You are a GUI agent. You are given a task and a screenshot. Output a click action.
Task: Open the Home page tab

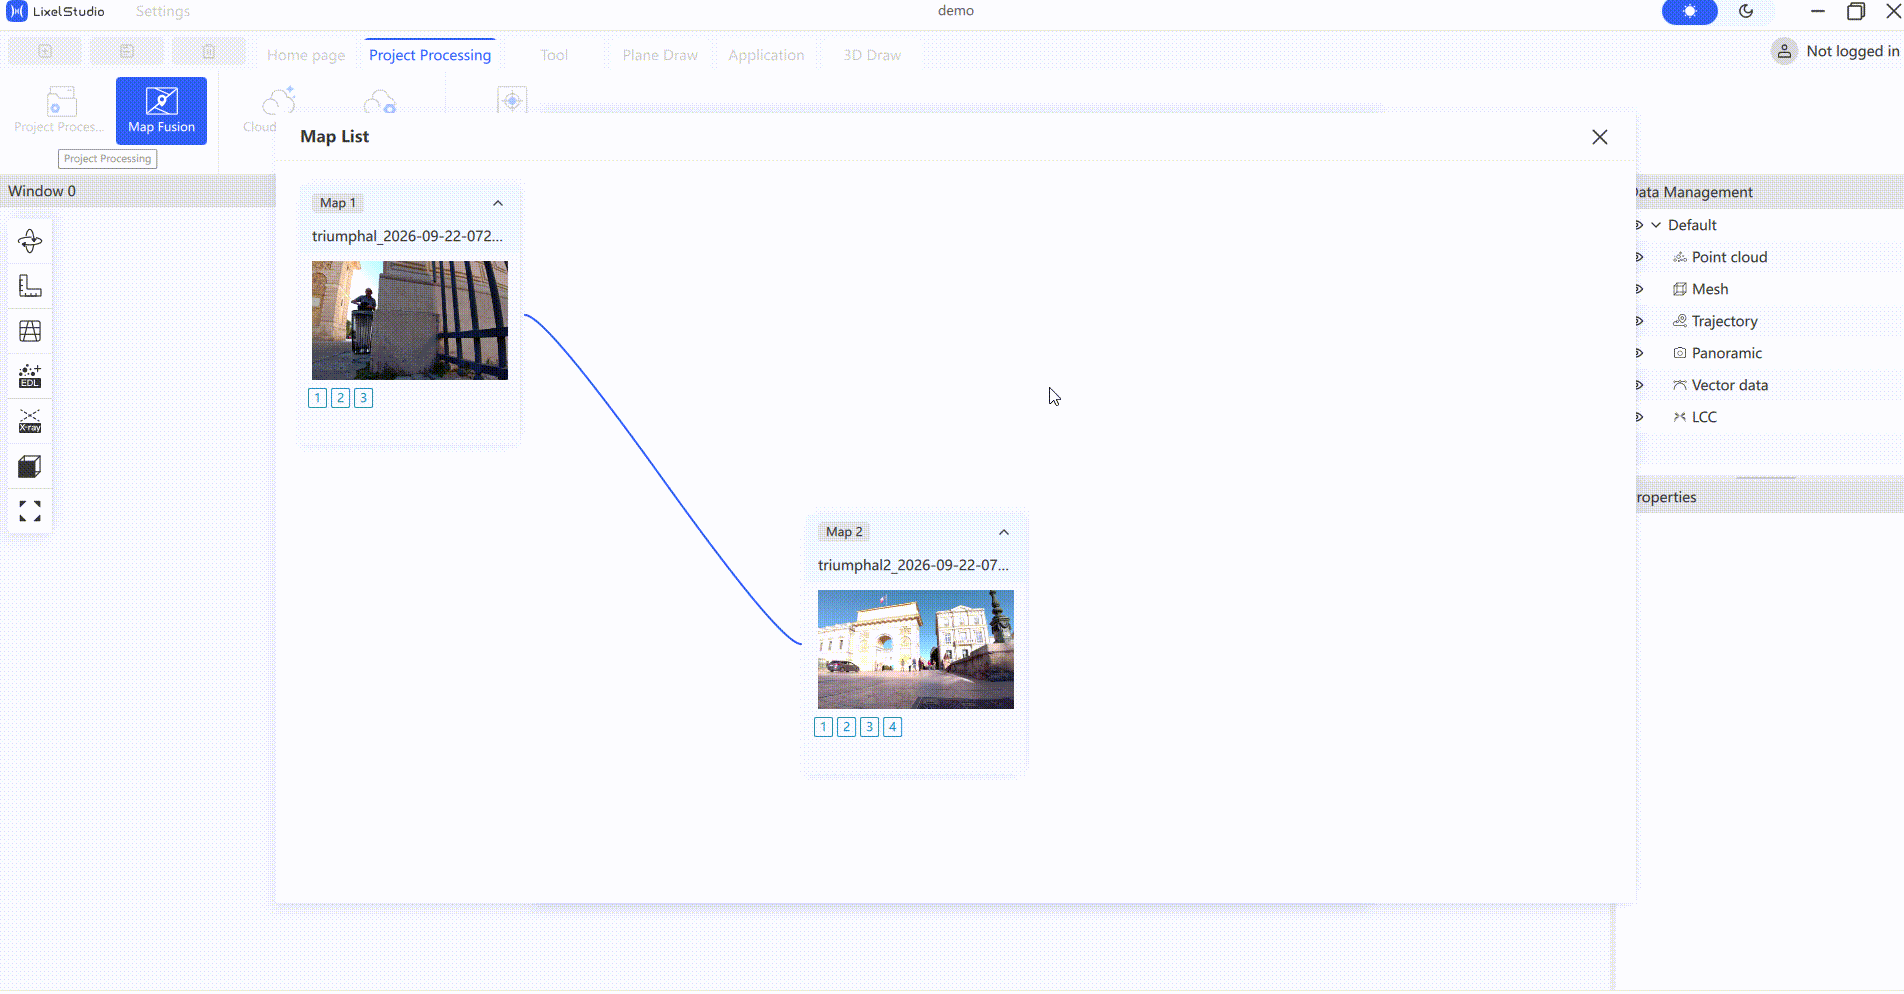coord(306,55)
